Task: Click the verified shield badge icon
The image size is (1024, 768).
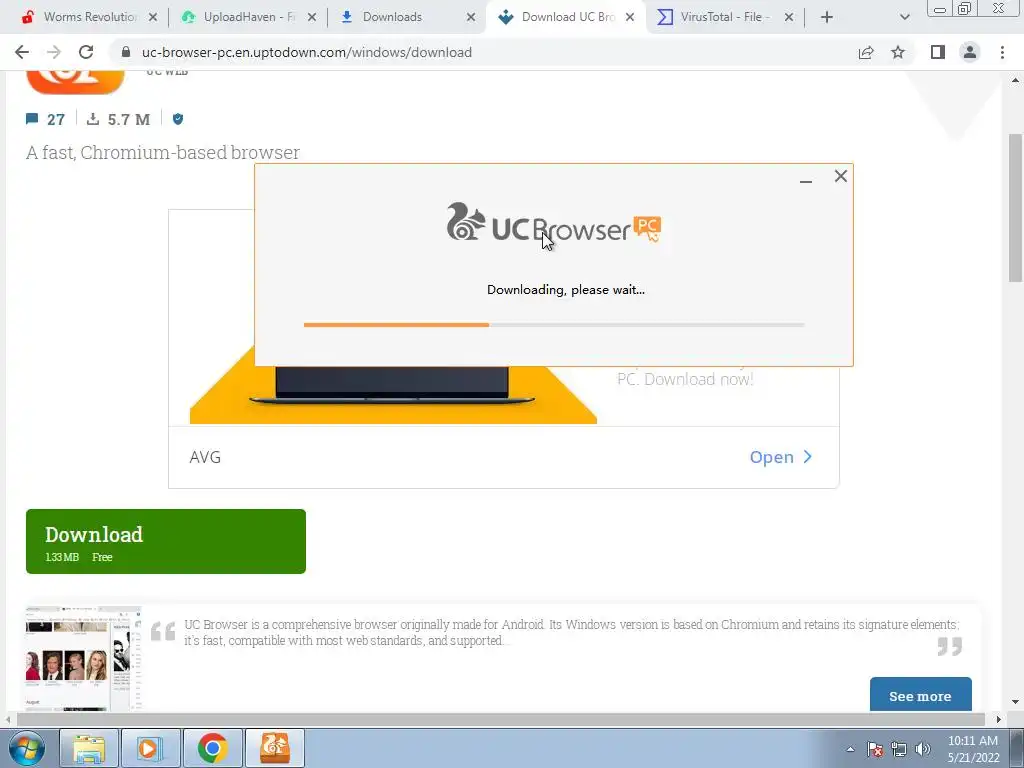Action: click(x=178, y=119)
